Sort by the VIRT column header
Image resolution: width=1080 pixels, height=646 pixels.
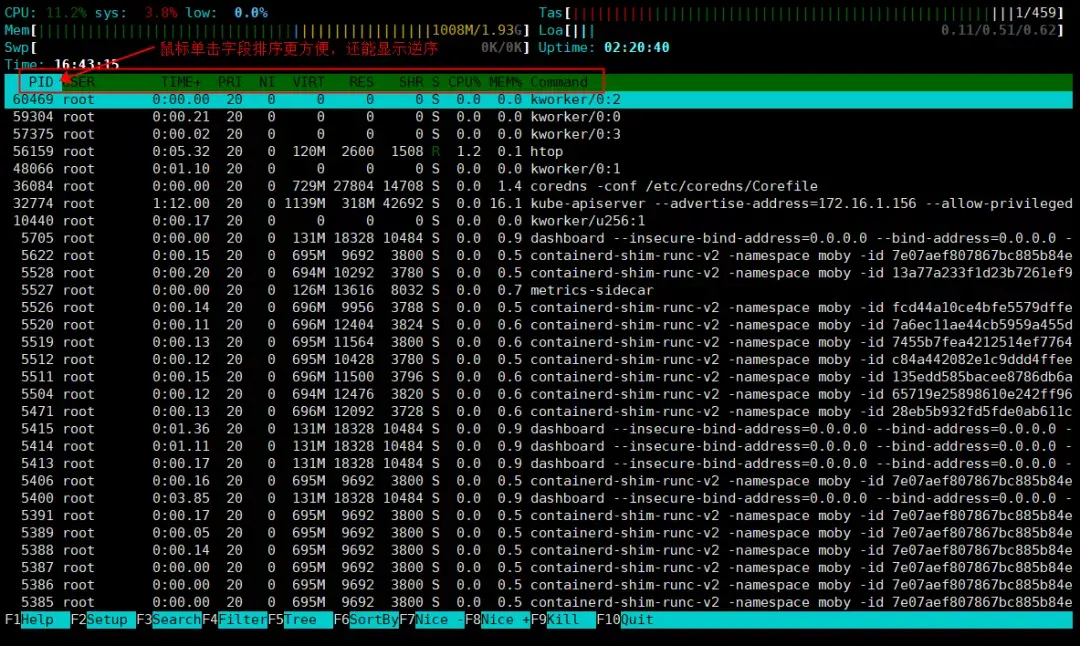[x=308, y=82]
